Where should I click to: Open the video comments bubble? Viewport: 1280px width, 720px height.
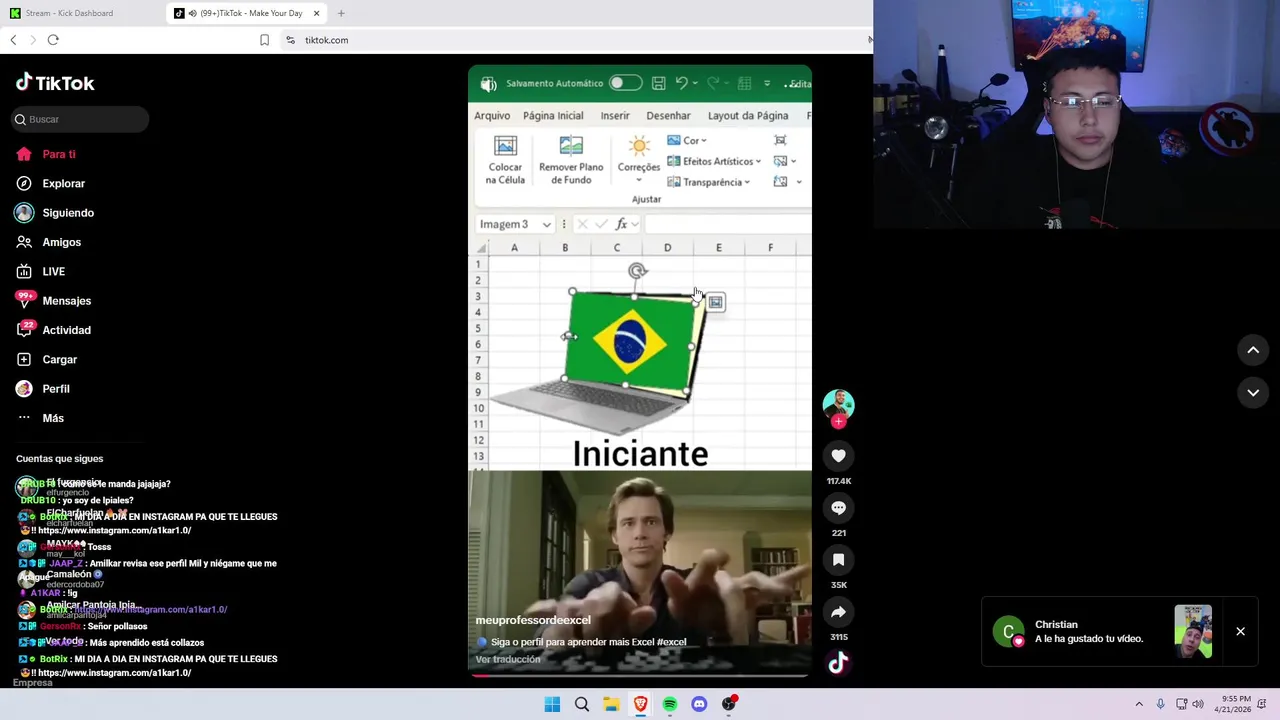[838, 508]
